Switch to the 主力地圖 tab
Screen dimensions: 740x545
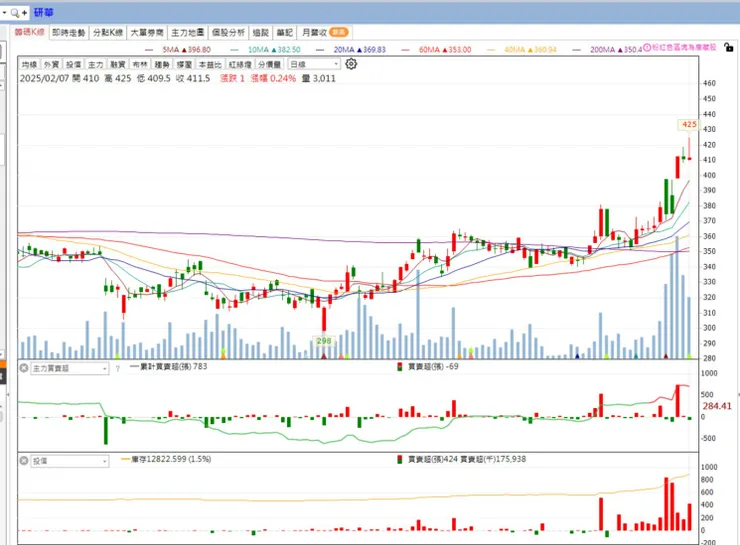click(187, 33)
